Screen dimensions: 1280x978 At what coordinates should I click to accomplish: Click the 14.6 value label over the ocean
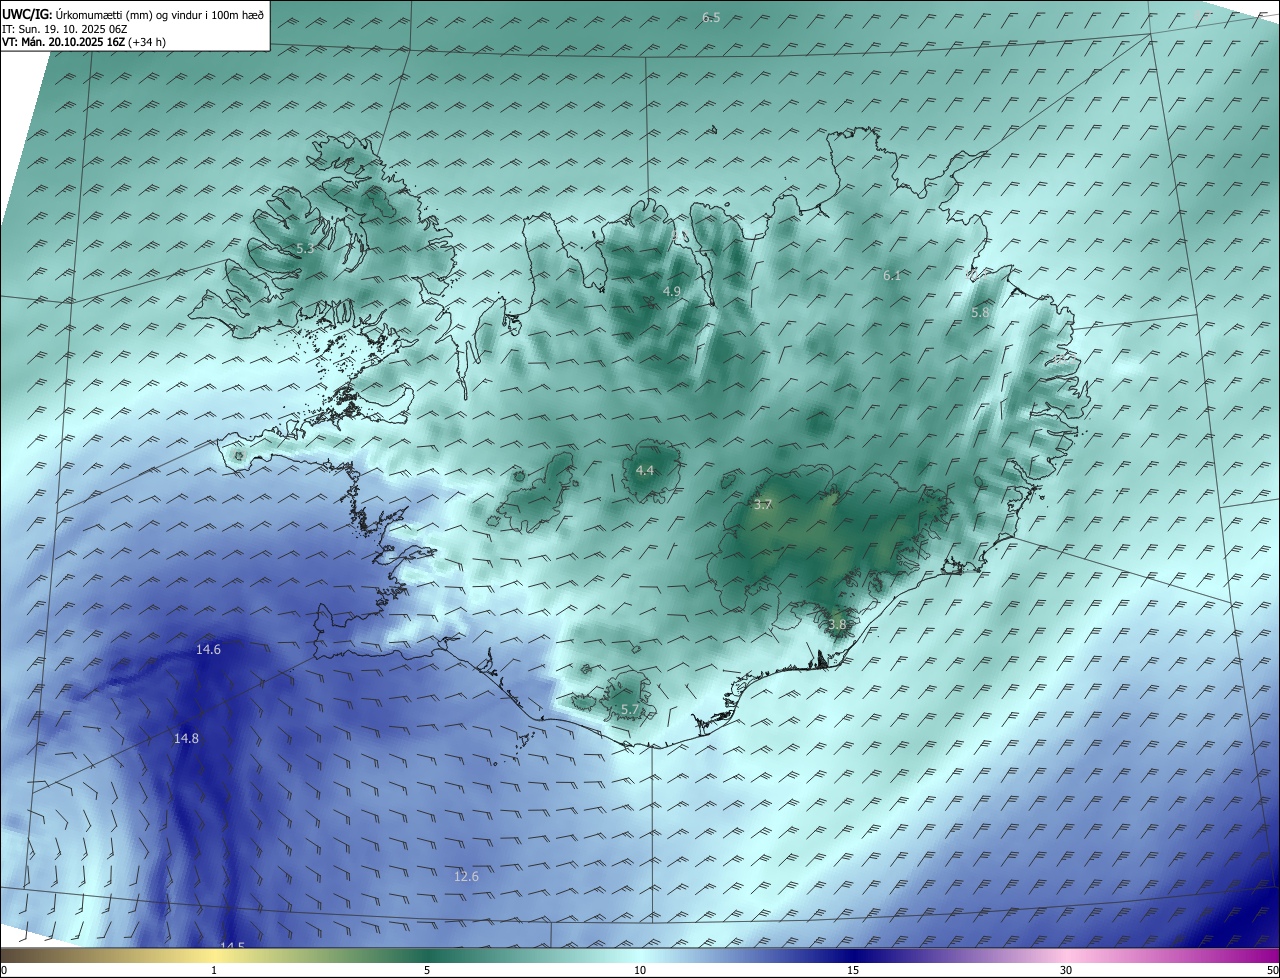click(x=208, y=650)
